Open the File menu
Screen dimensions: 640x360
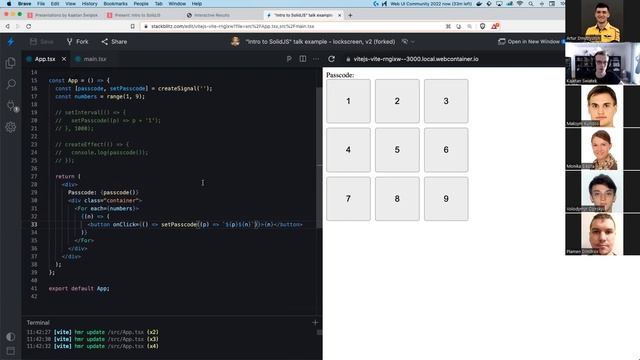click(41, 4)
